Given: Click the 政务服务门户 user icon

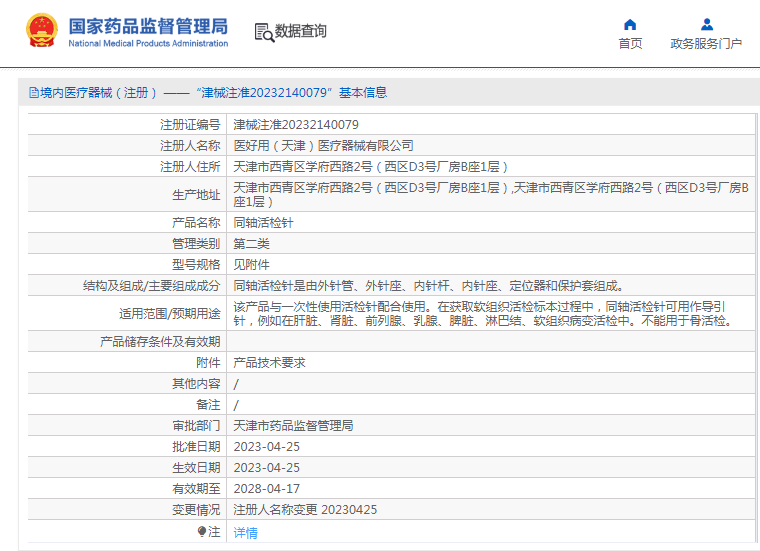Looking at the screenshot, I should coord(707,24).
